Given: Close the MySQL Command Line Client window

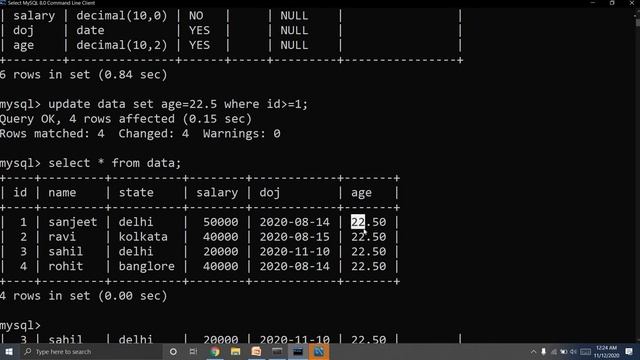Looking at the screenshot, I should tap(631, 3).
